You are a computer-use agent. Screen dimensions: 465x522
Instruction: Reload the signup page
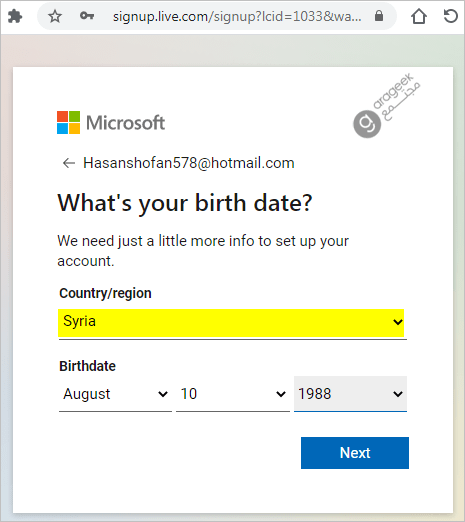pos(450,16)
